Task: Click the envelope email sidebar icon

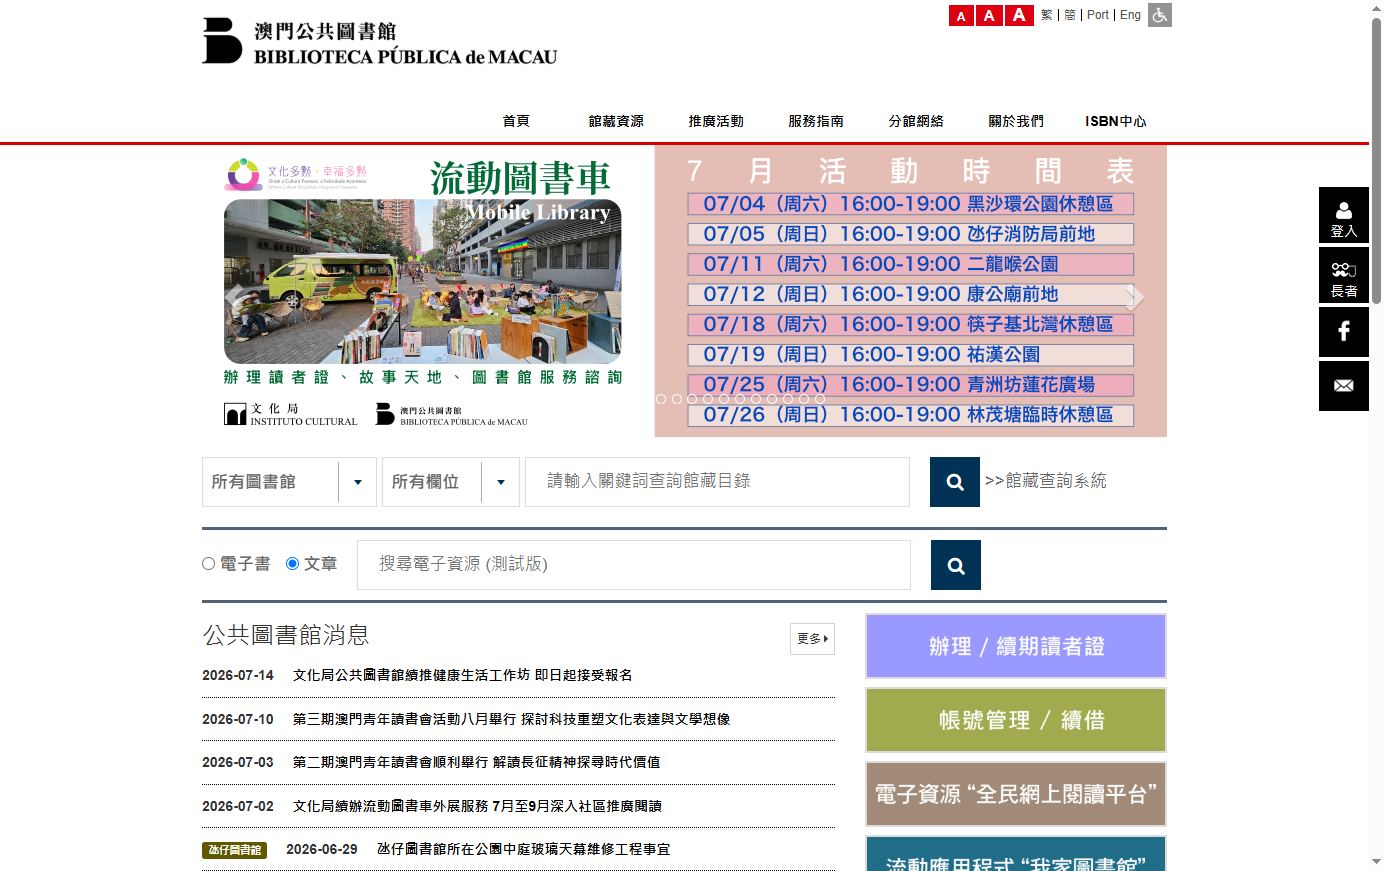Action: [x=1344, y=386]
